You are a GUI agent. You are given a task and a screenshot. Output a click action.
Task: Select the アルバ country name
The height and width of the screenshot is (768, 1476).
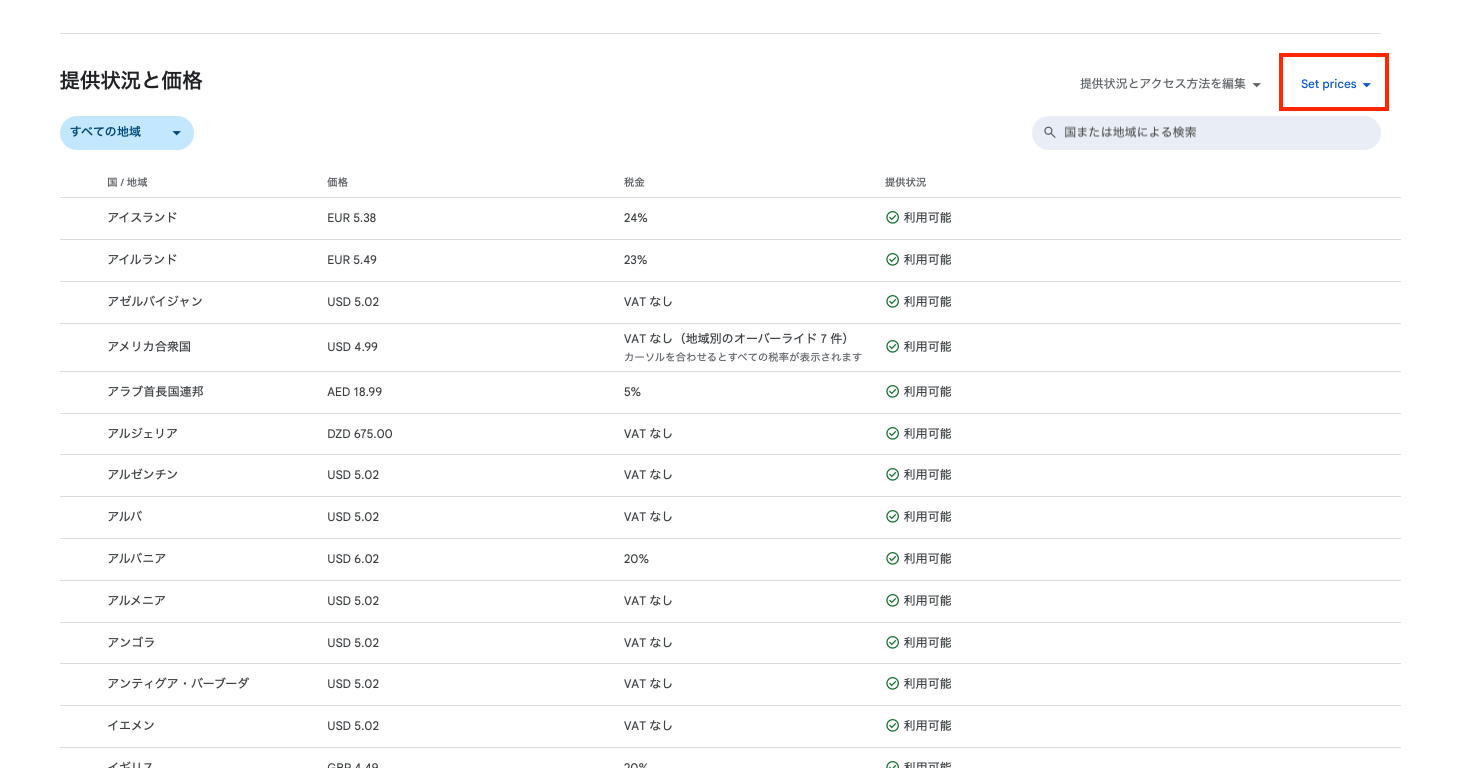[124, 517]
